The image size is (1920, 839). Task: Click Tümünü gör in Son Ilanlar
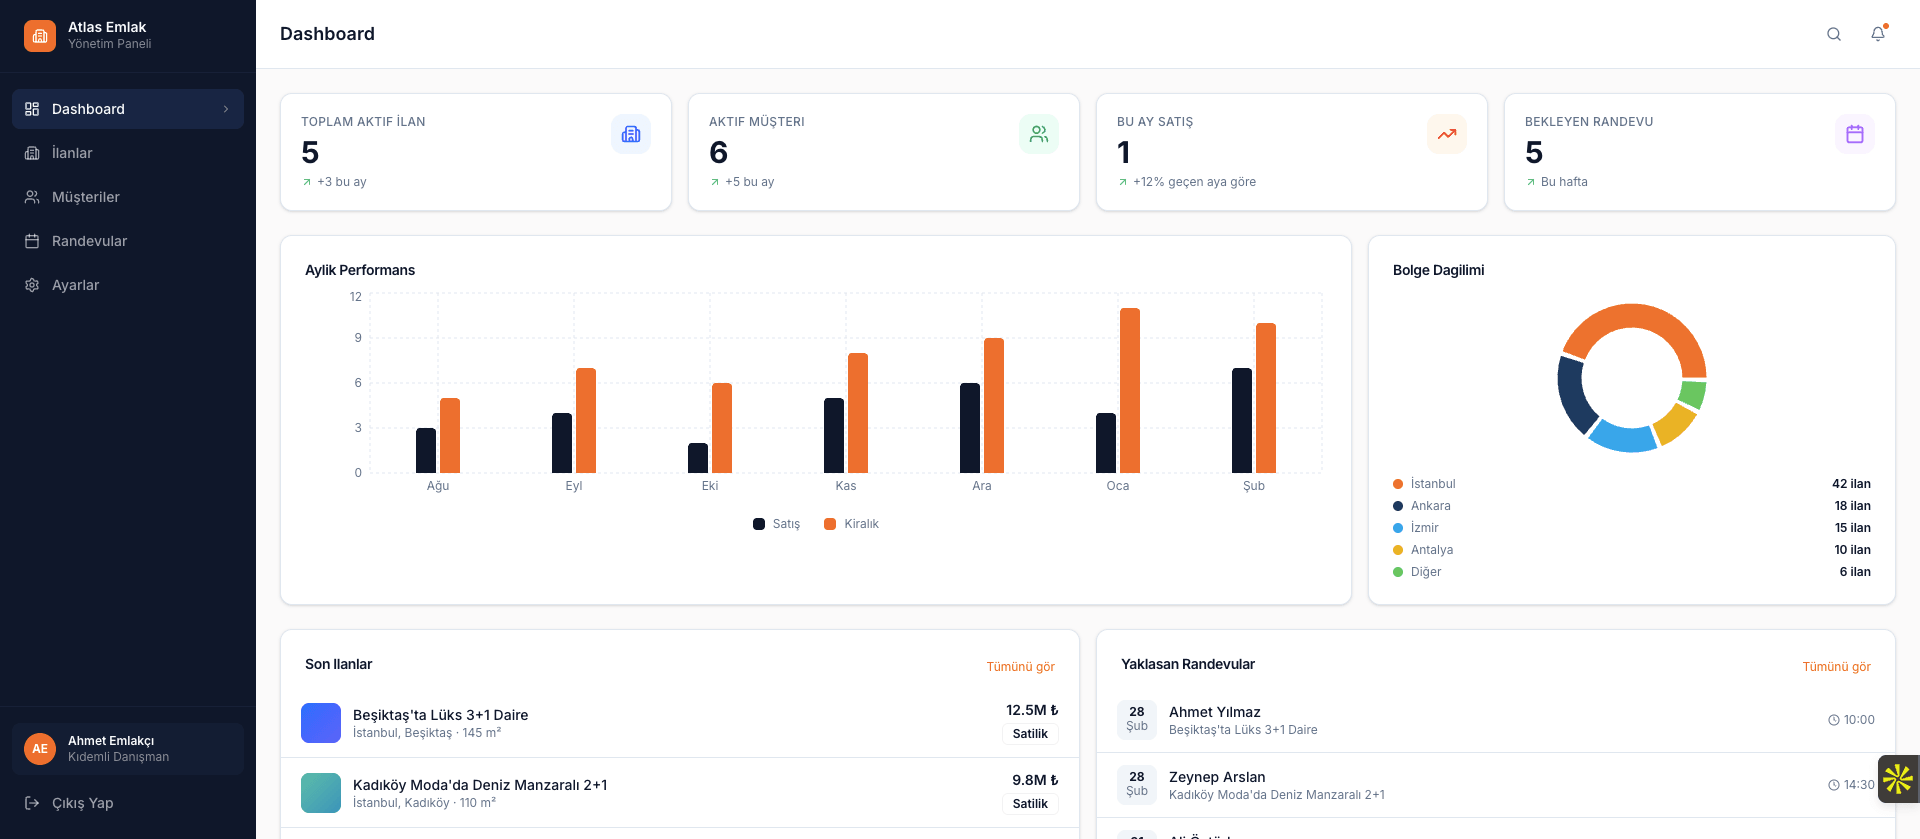tap(1020, 667)
